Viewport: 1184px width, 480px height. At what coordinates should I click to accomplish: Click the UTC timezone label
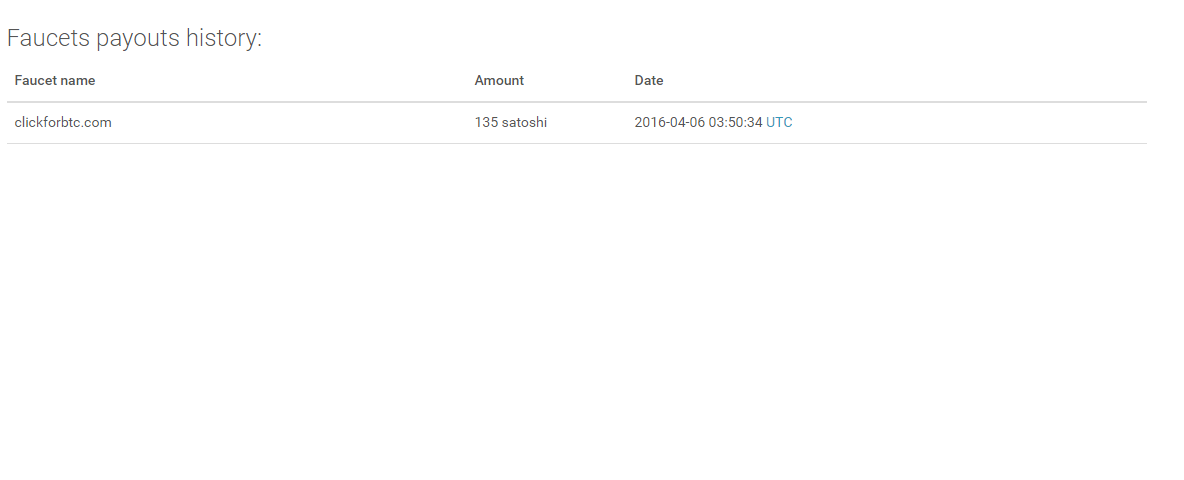pyautogui.click(x=779, y=123)
